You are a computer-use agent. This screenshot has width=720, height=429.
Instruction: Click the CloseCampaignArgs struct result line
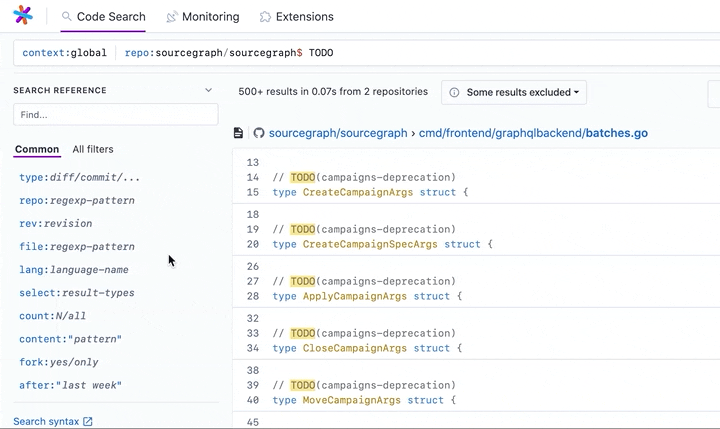[x=367, y=348]
